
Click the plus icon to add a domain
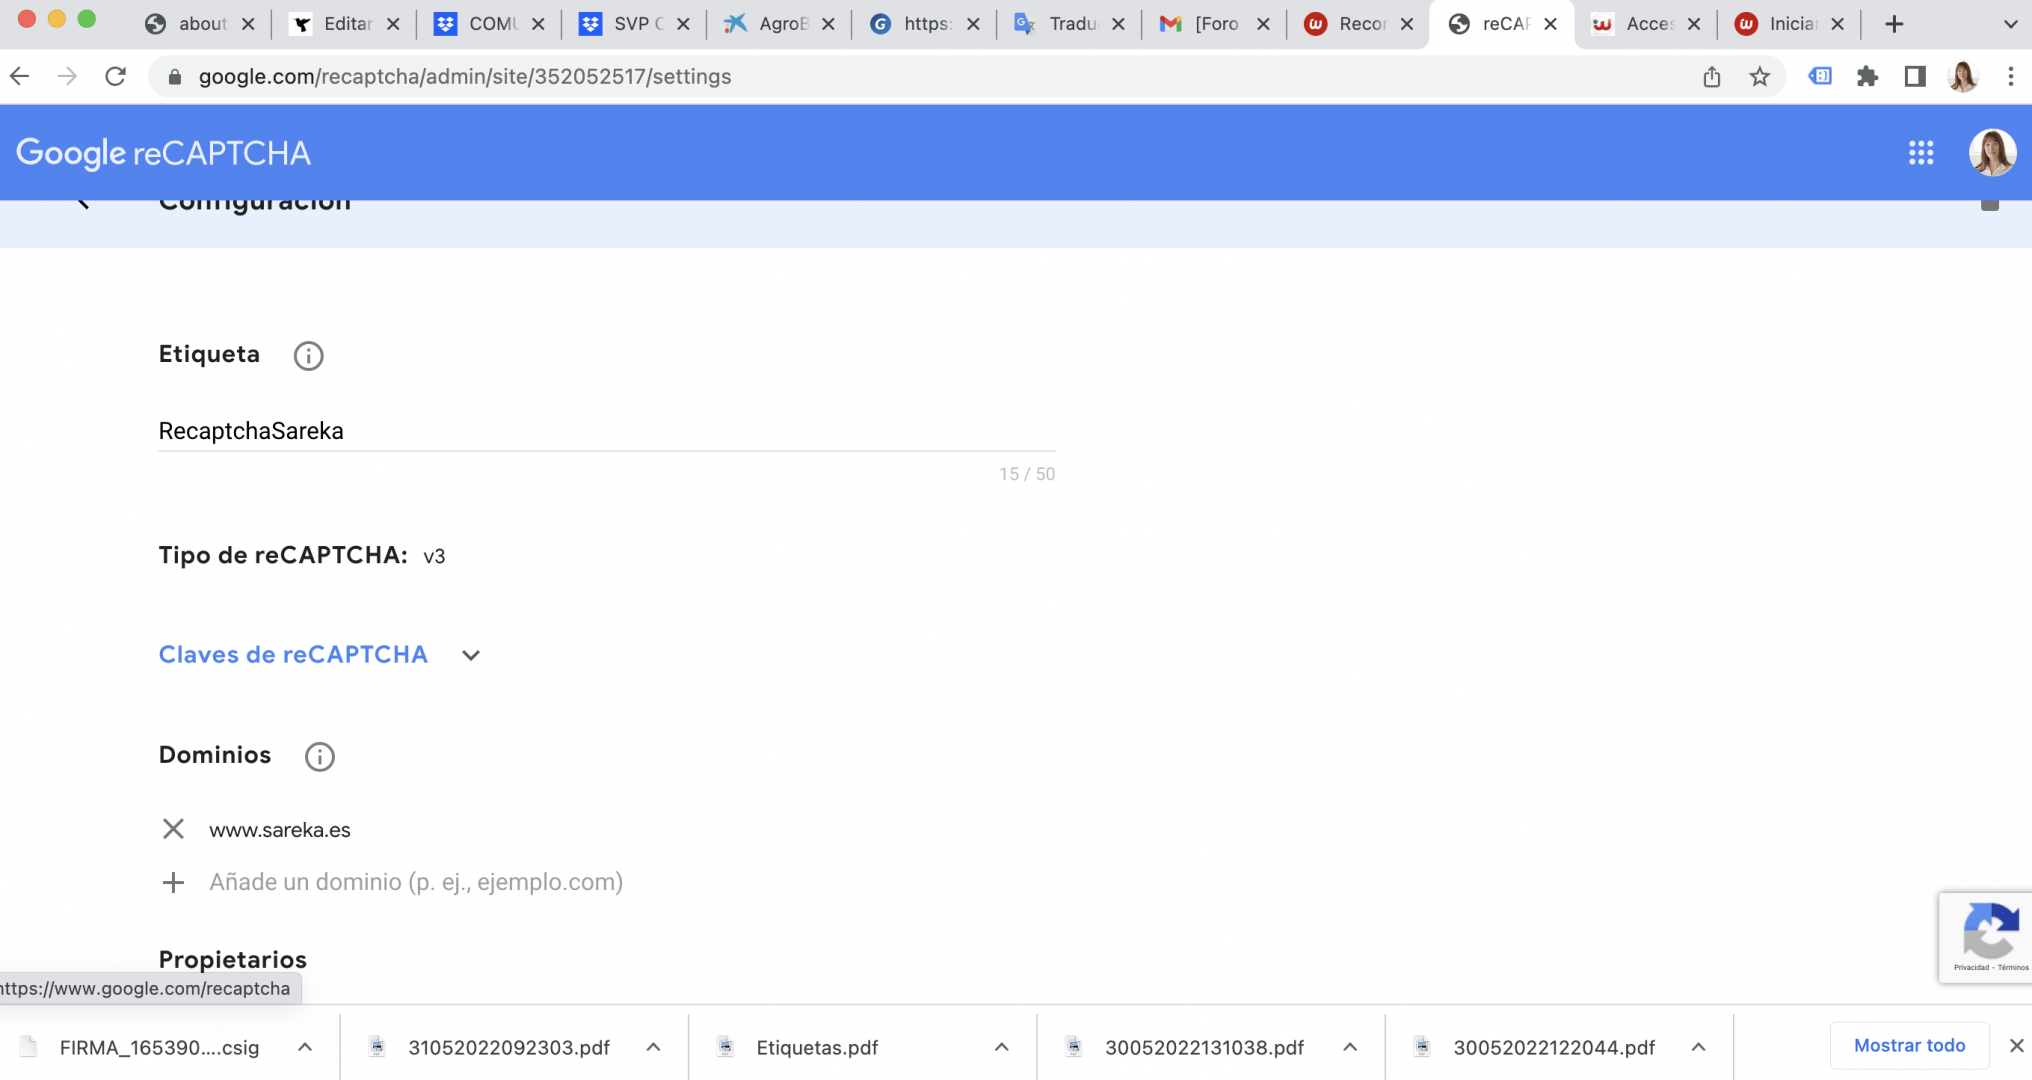173,882
